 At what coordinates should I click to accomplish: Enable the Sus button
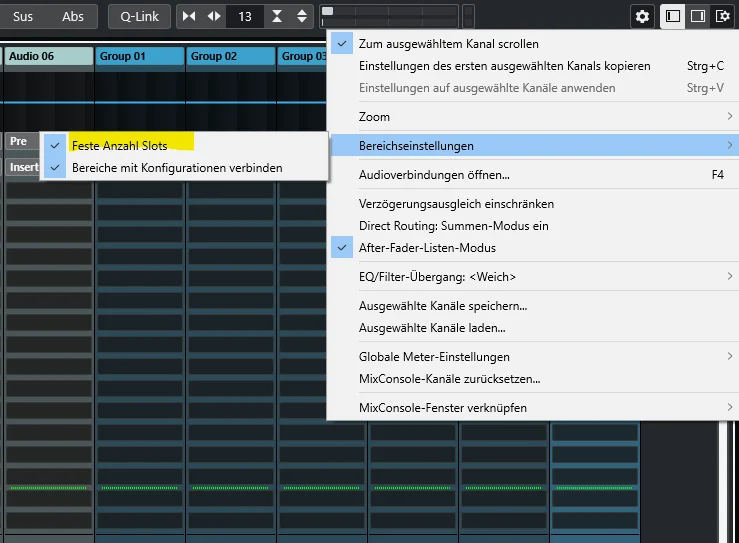click(23, 16)
